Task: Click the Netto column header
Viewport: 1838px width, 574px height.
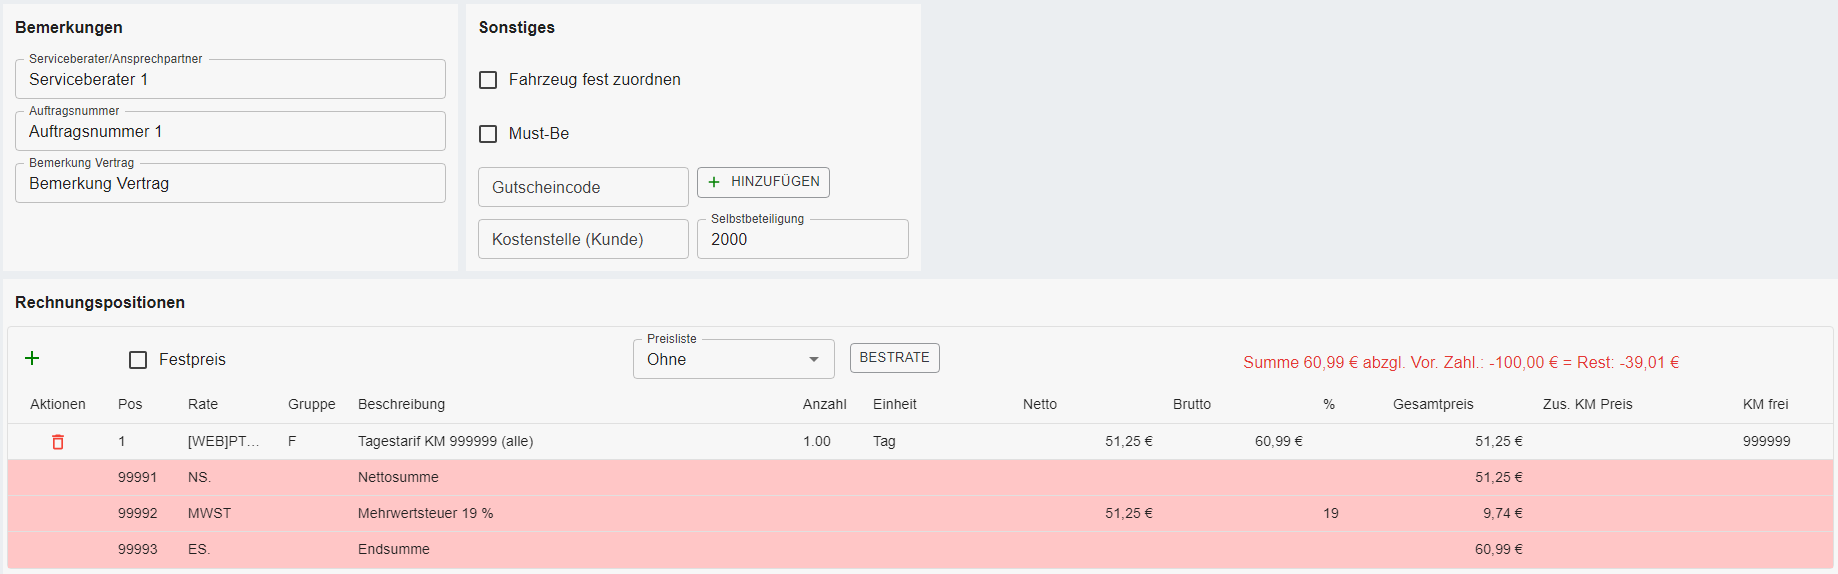Action: tap(1039, 405)
